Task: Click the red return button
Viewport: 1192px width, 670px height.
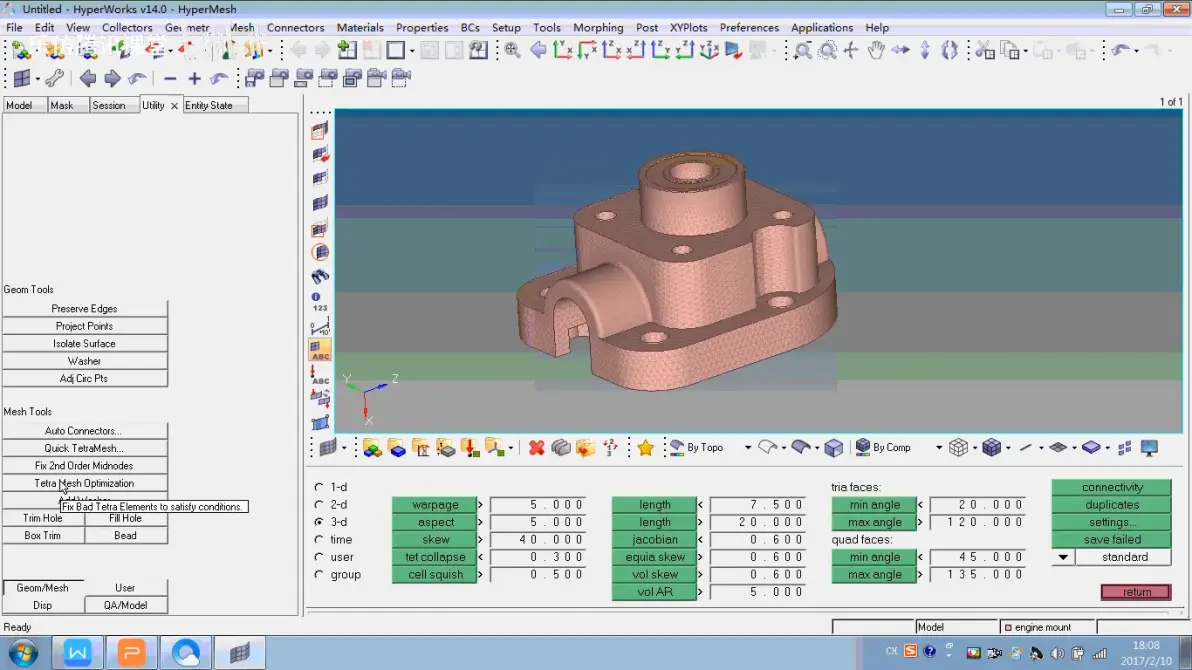Action: pos(1136,592)
